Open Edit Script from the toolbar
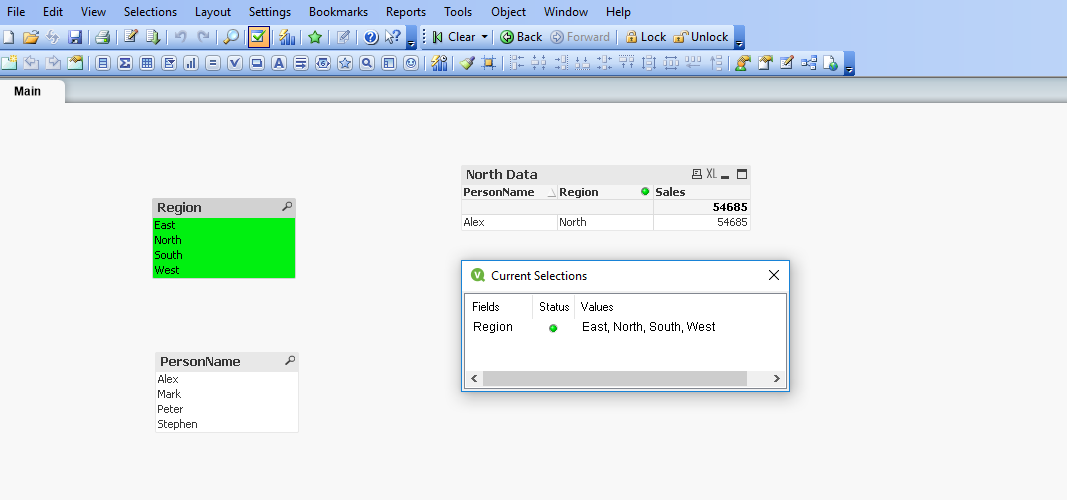This screenshot has width=1067, height=500. pos(131,37)
